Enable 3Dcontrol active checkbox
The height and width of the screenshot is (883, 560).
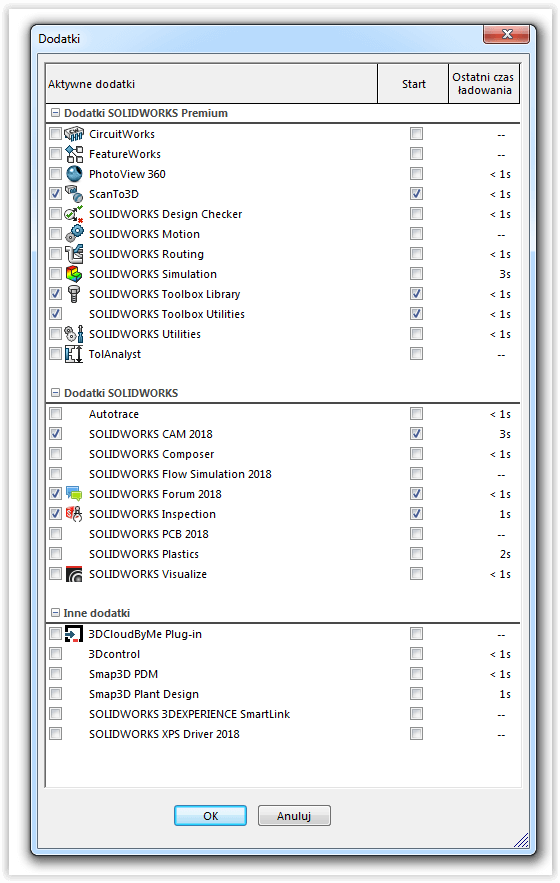click(x=55, y=654)
